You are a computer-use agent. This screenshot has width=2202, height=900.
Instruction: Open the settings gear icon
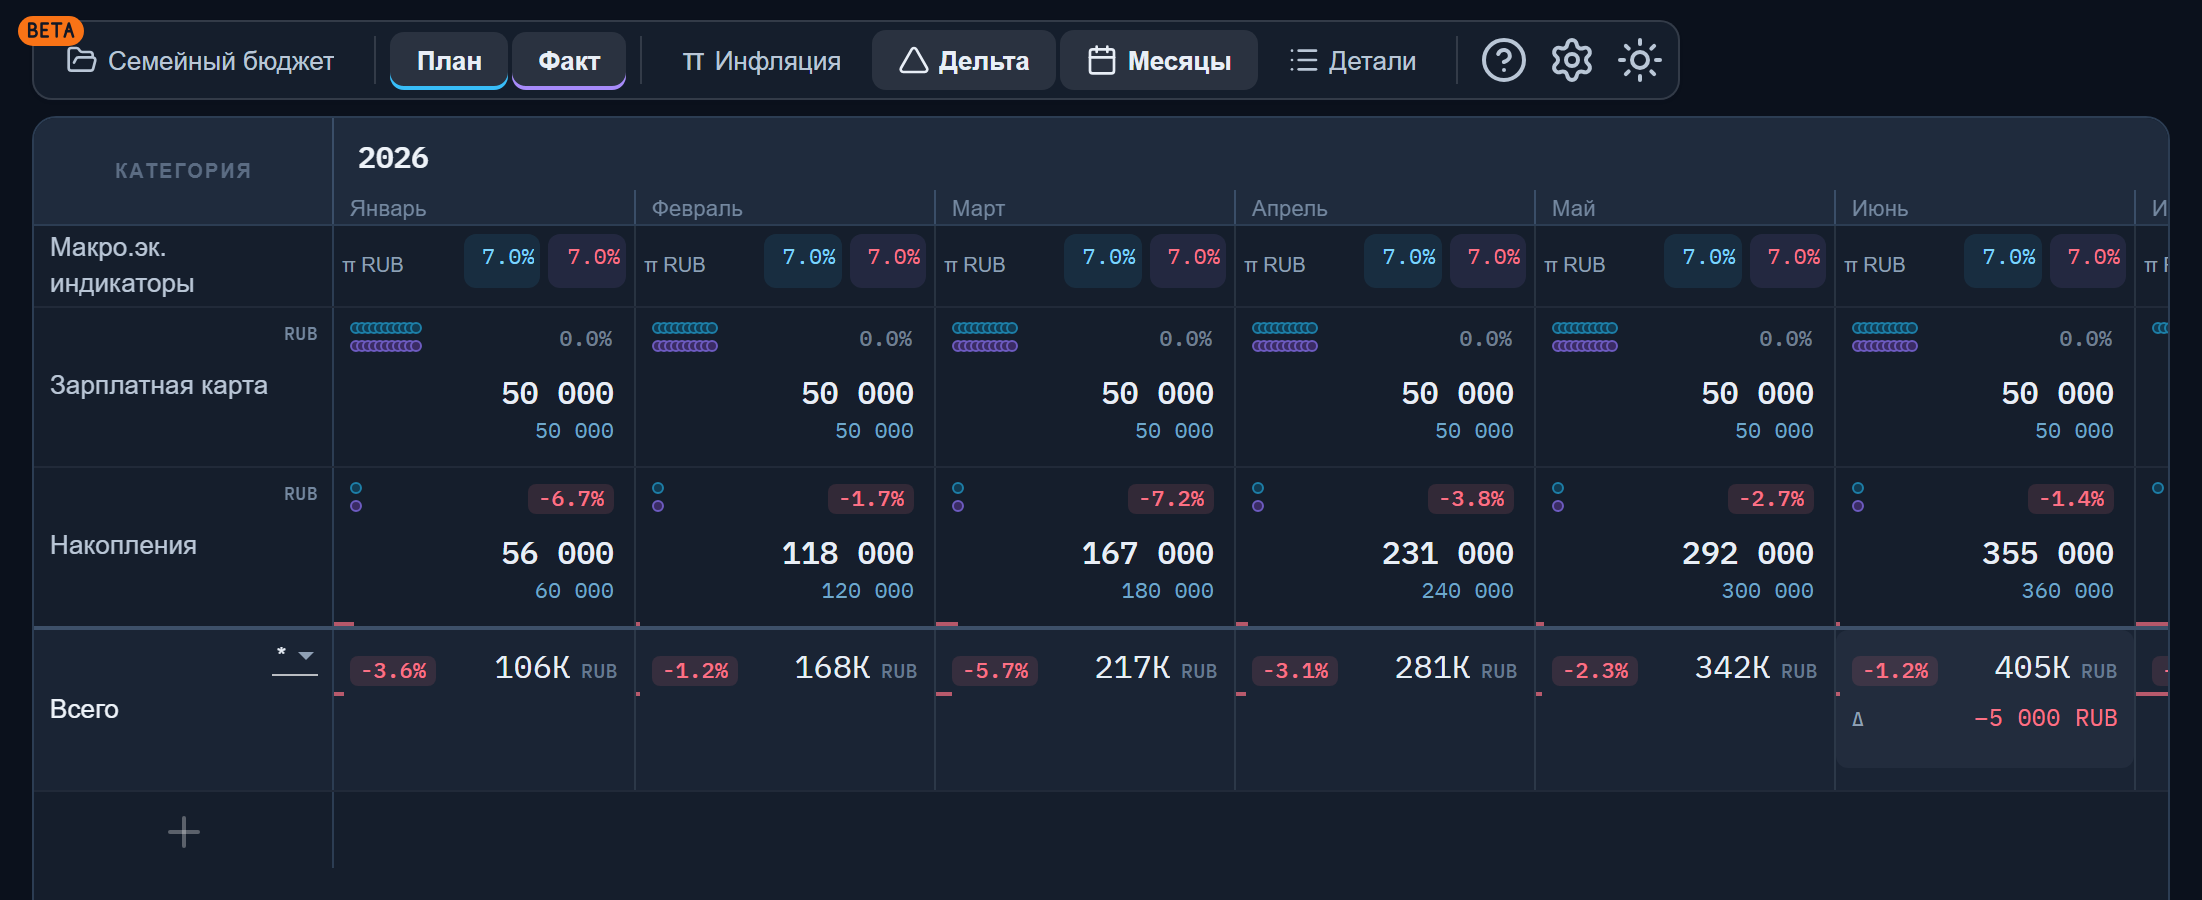[1571, 61]
